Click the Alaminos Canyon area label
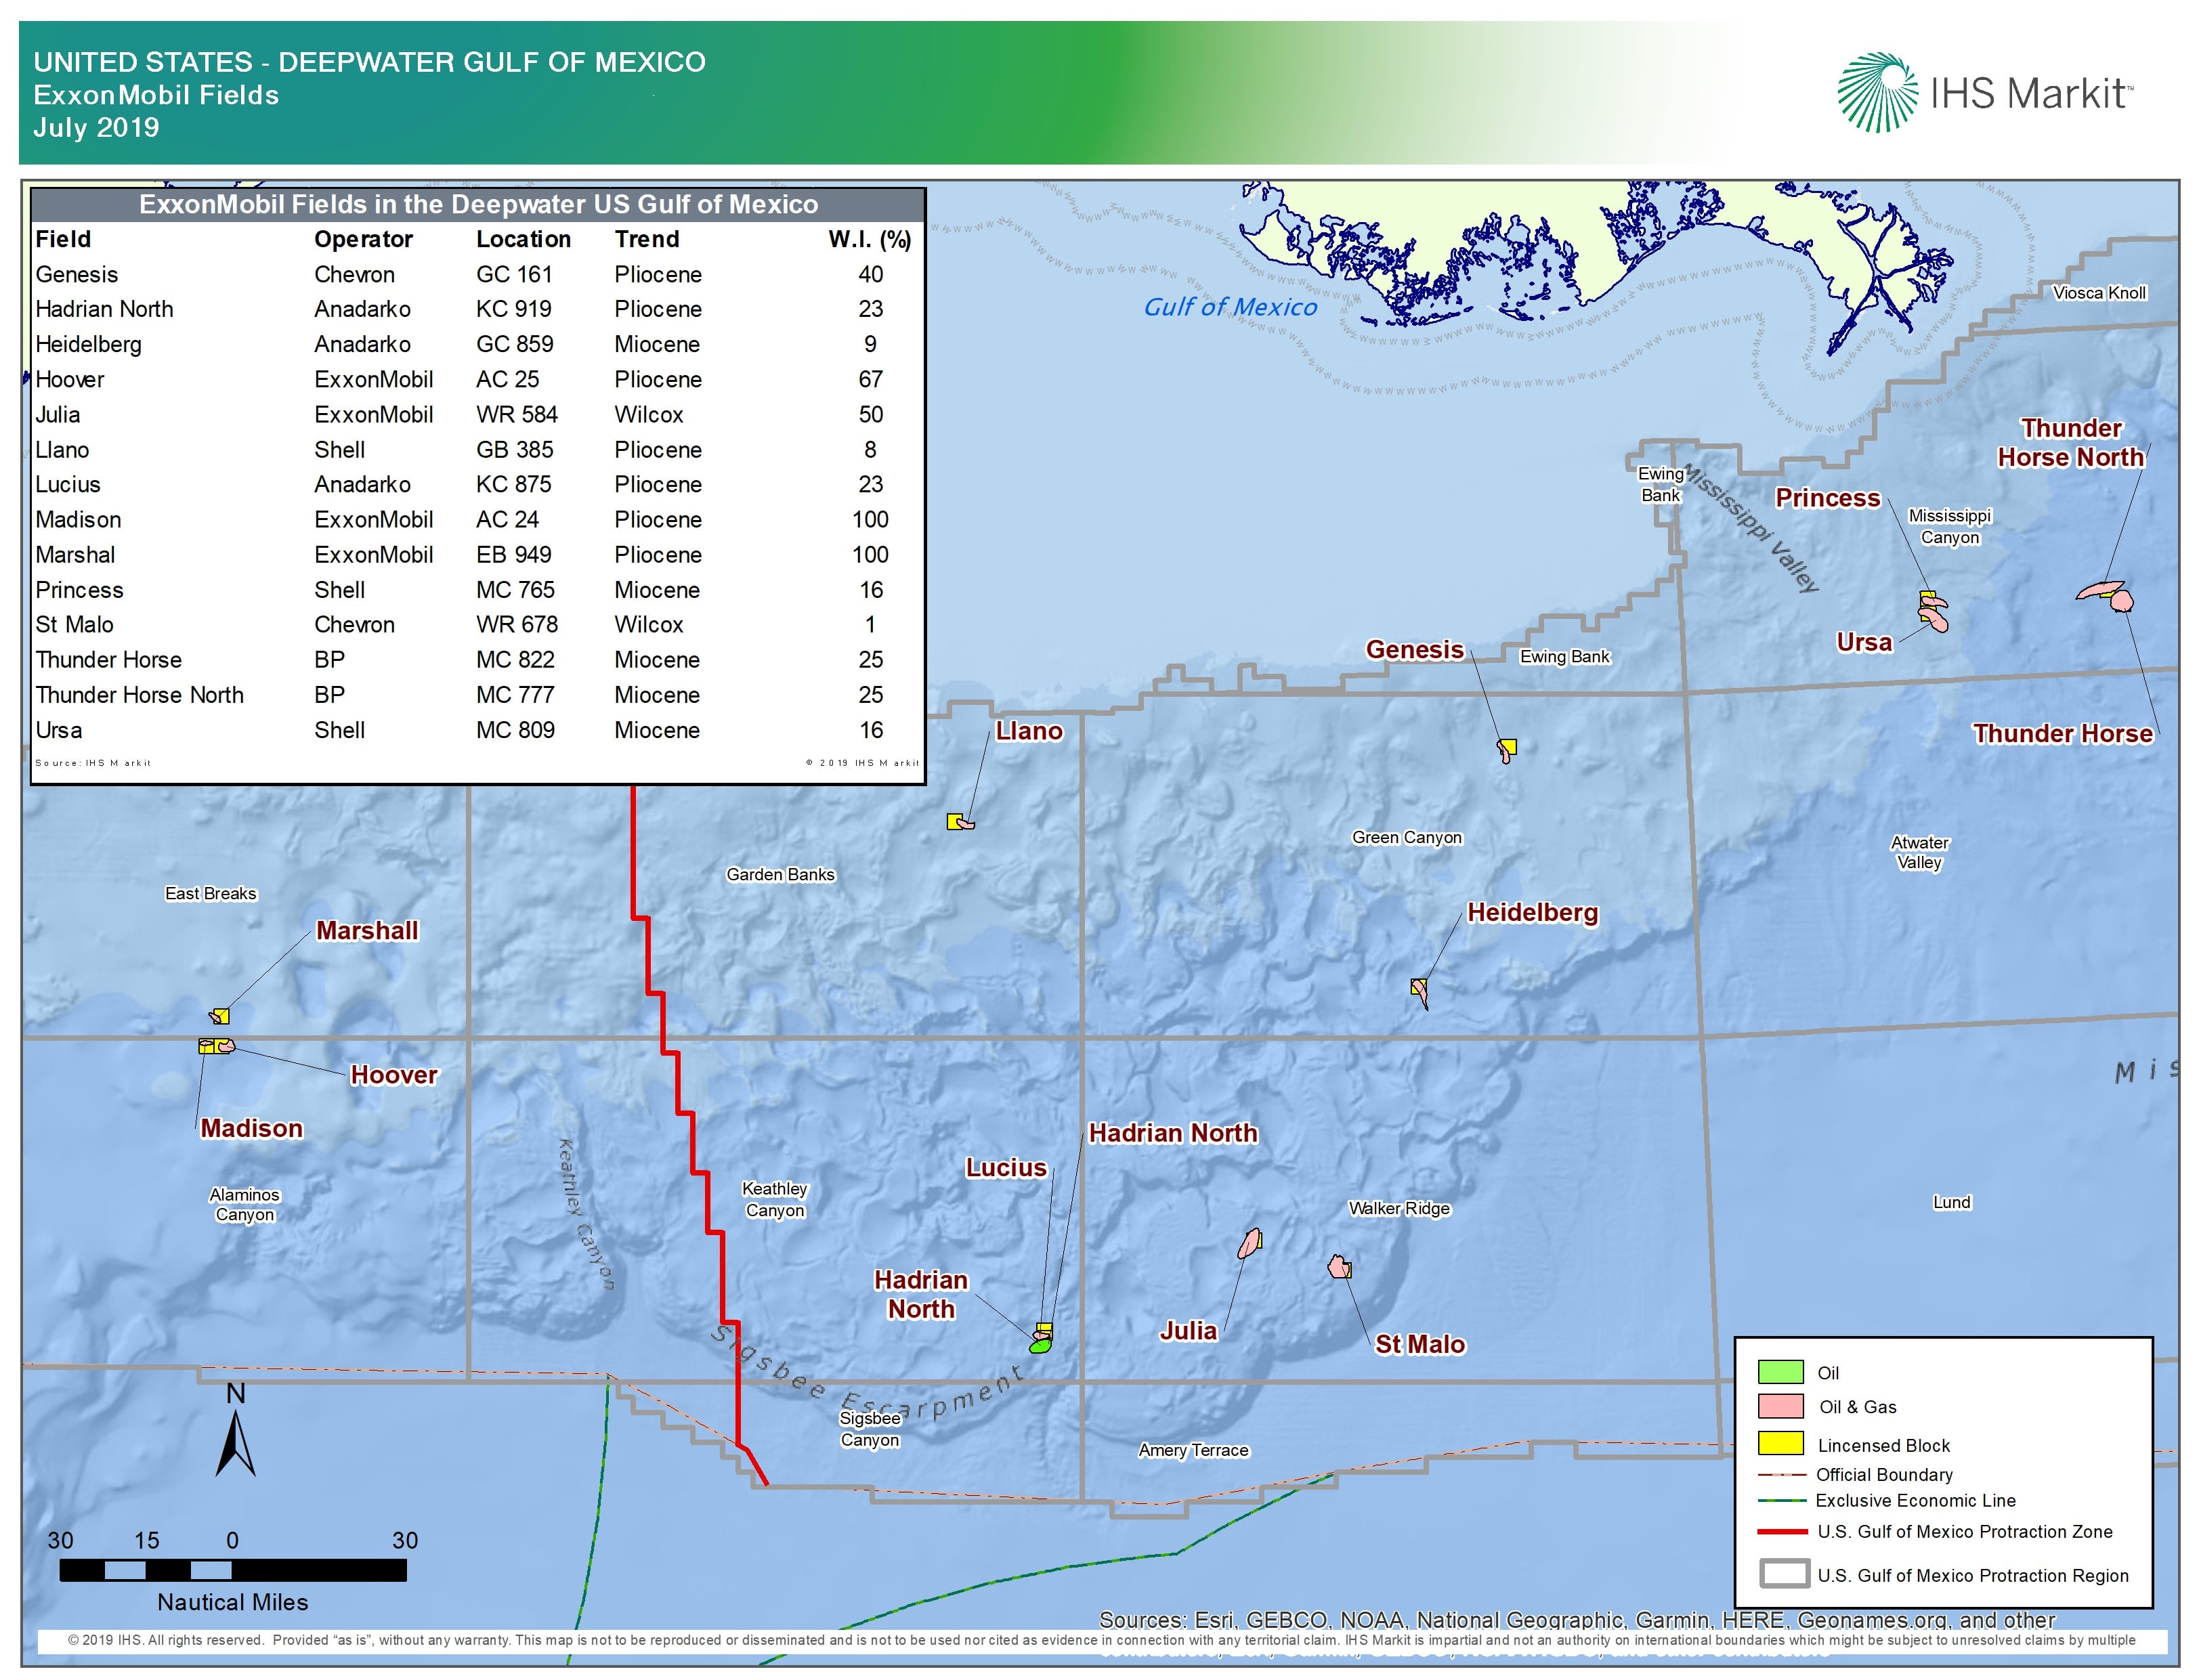2199x1680 pixels. [244, 1204]
